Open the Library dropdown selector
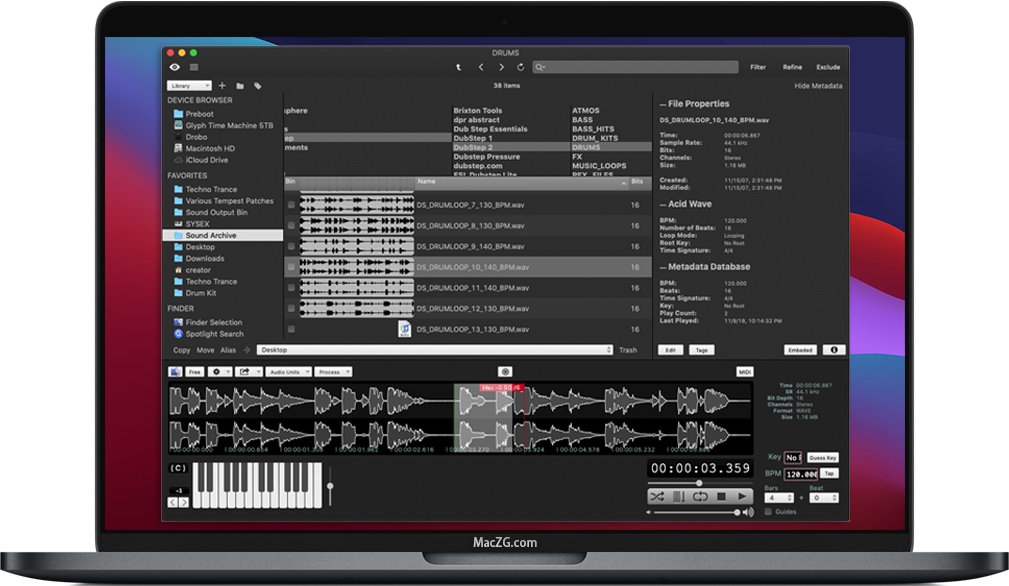Image resolution: width=1009 pixels, height=586 pixels. pos(189,85)
